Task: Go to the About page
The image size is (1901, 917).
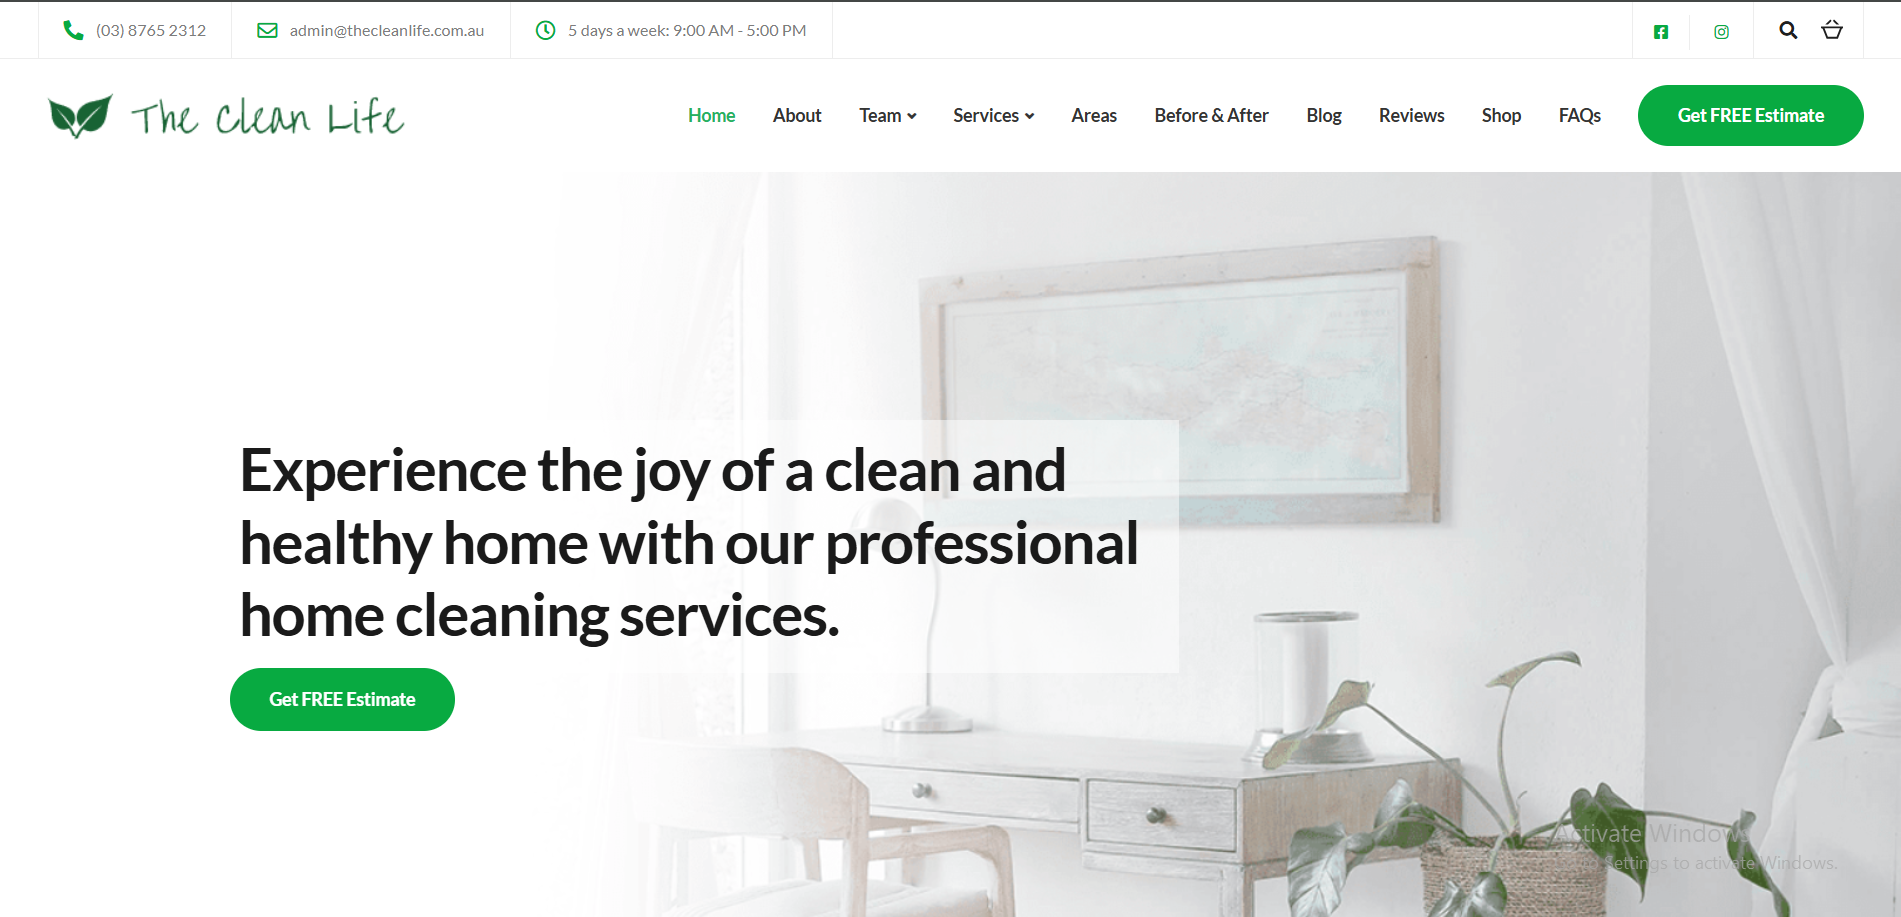Action: click(x=797, y=116)
